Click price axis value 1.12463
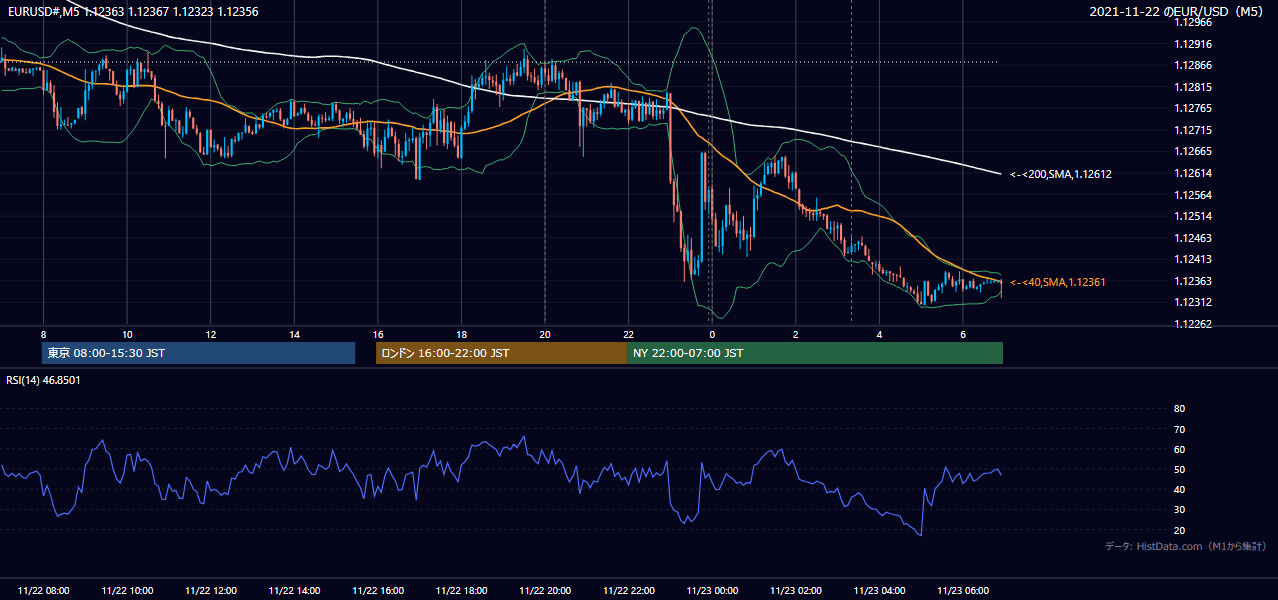The height and width of the screenshot is (600, 1278). click(x=1193, y=238)
